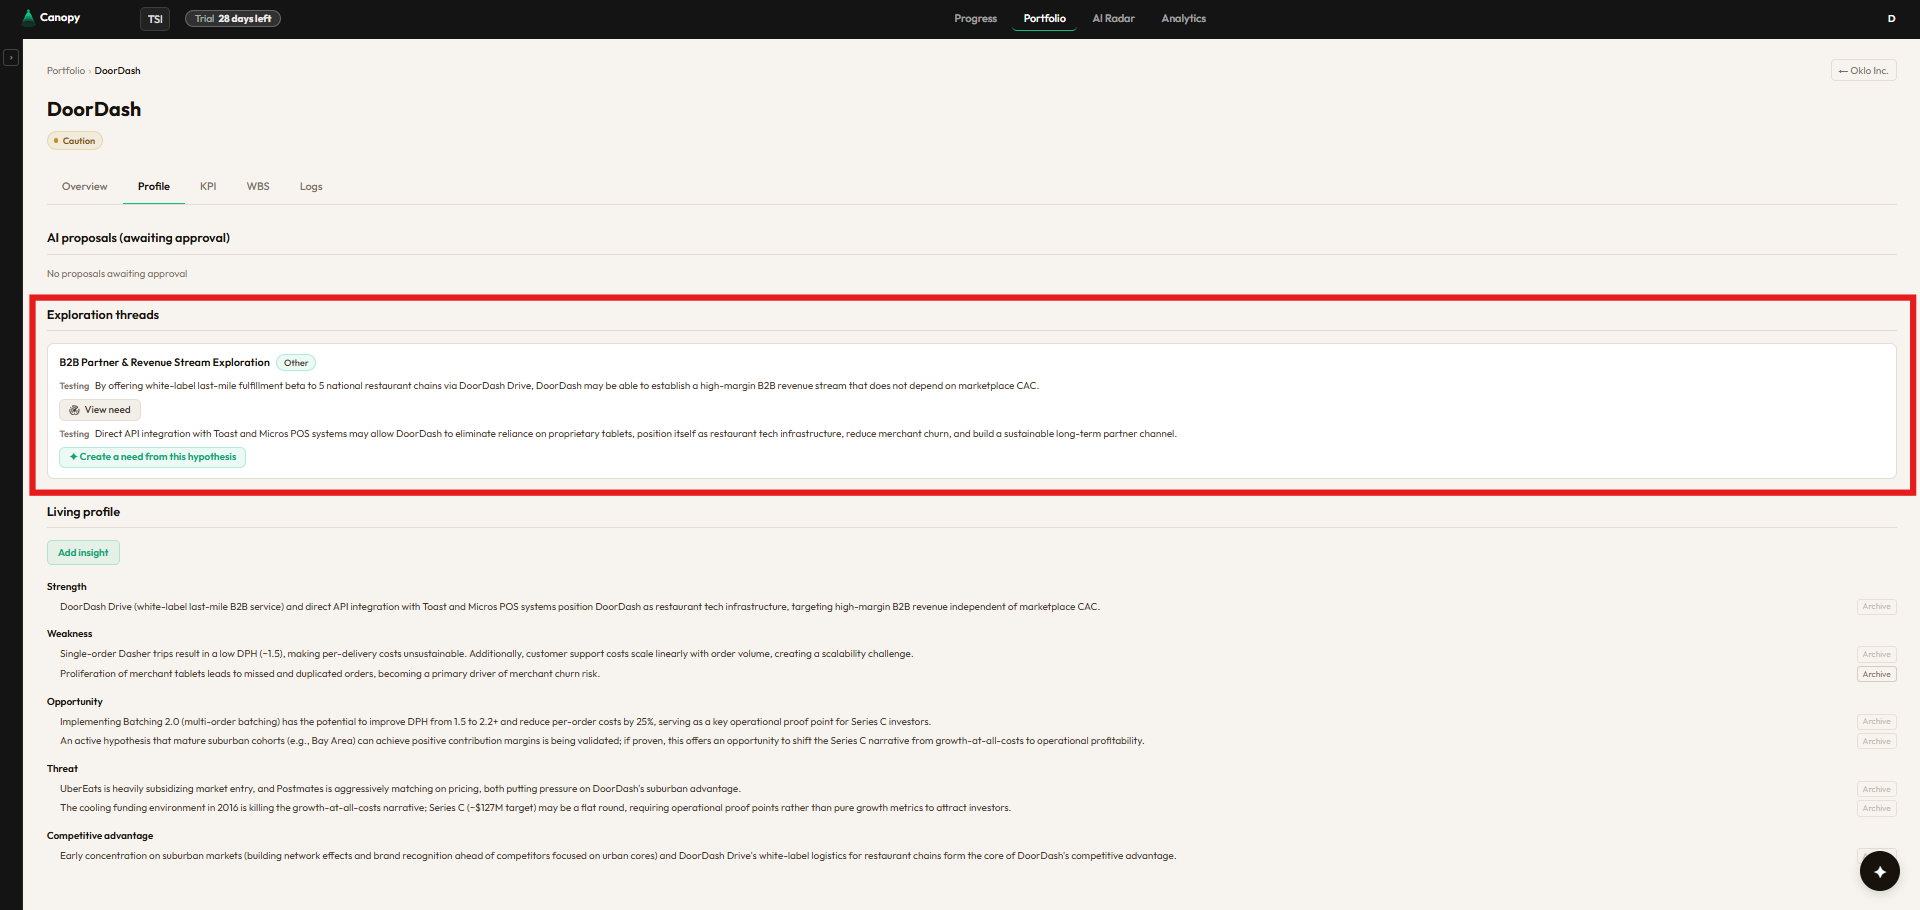
Task: Click the Trial 28 days left badge
Action: [233, 19]
